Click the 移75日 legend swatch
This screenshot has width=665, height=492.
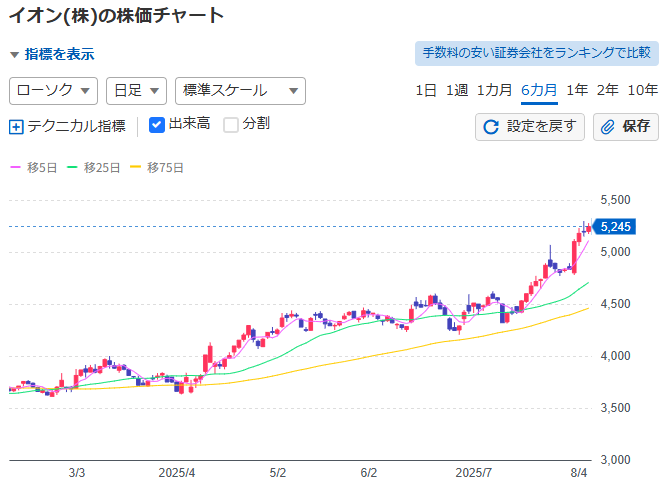click(135, 167)
